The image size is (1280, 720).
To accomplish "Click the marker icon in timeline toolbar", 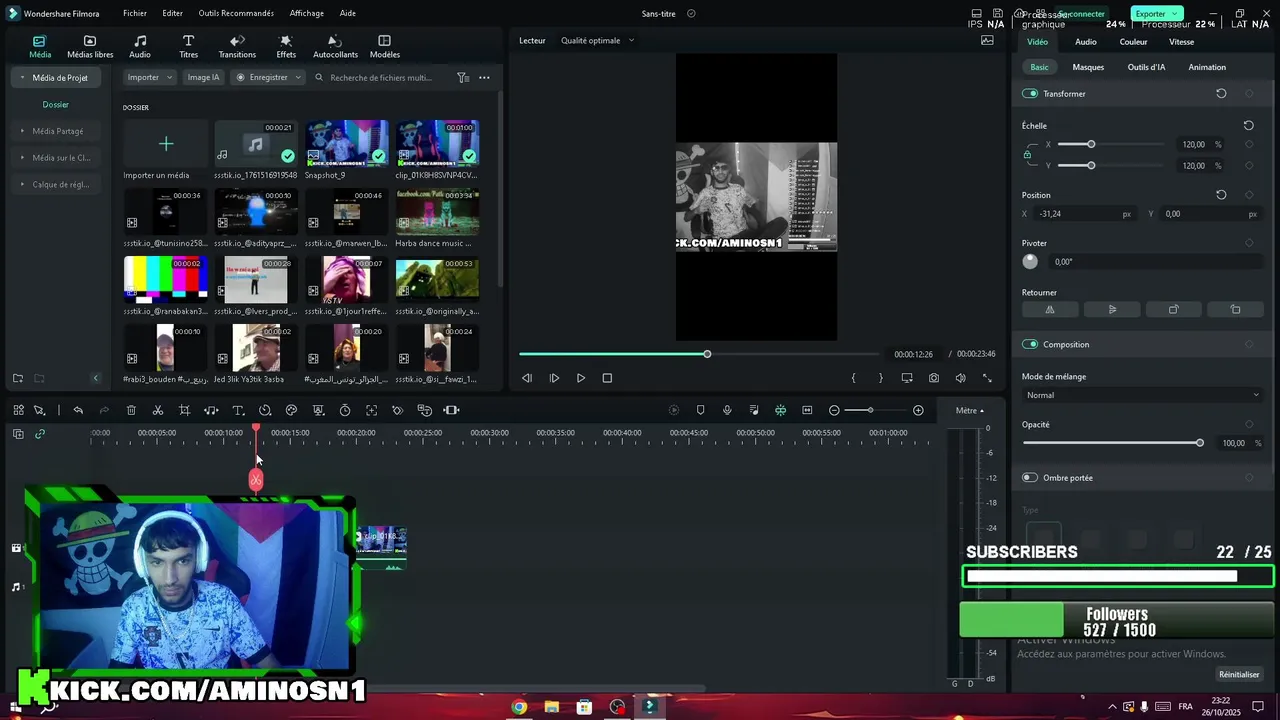I will 700,410.
